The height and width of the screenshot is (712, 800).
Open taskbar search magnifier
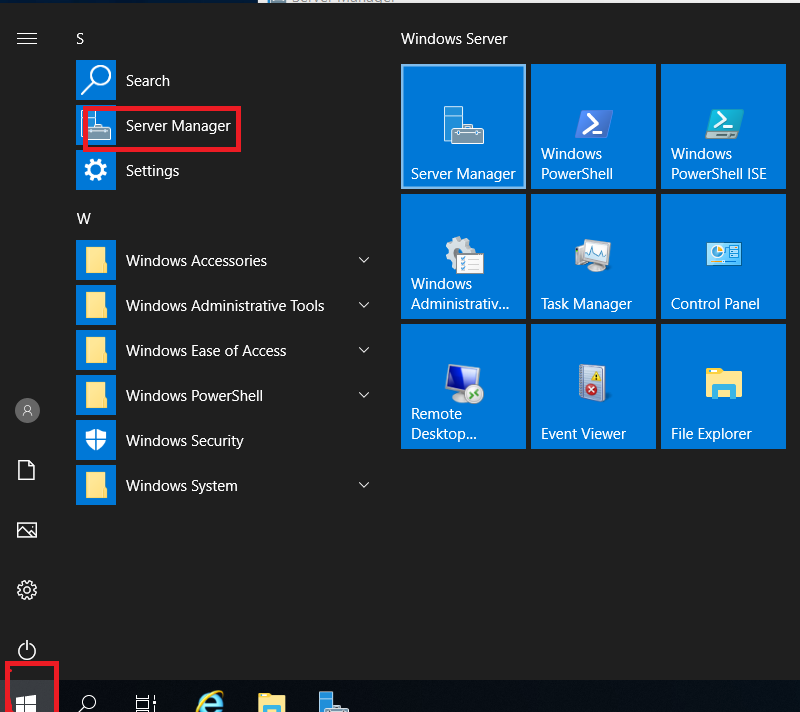[x=88, y=703]
